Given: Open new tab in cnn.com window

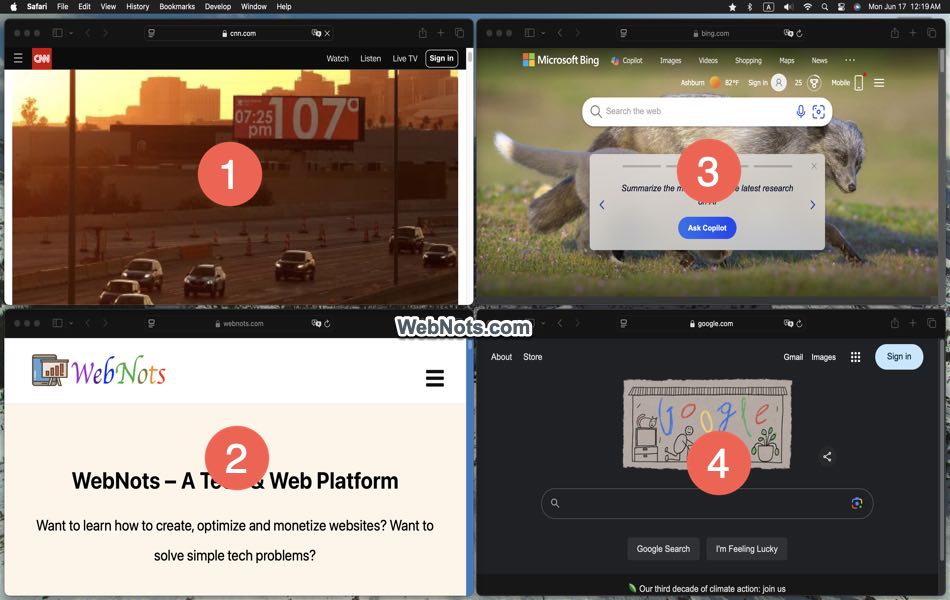Looking at the screenshot, I should [440, 33].
